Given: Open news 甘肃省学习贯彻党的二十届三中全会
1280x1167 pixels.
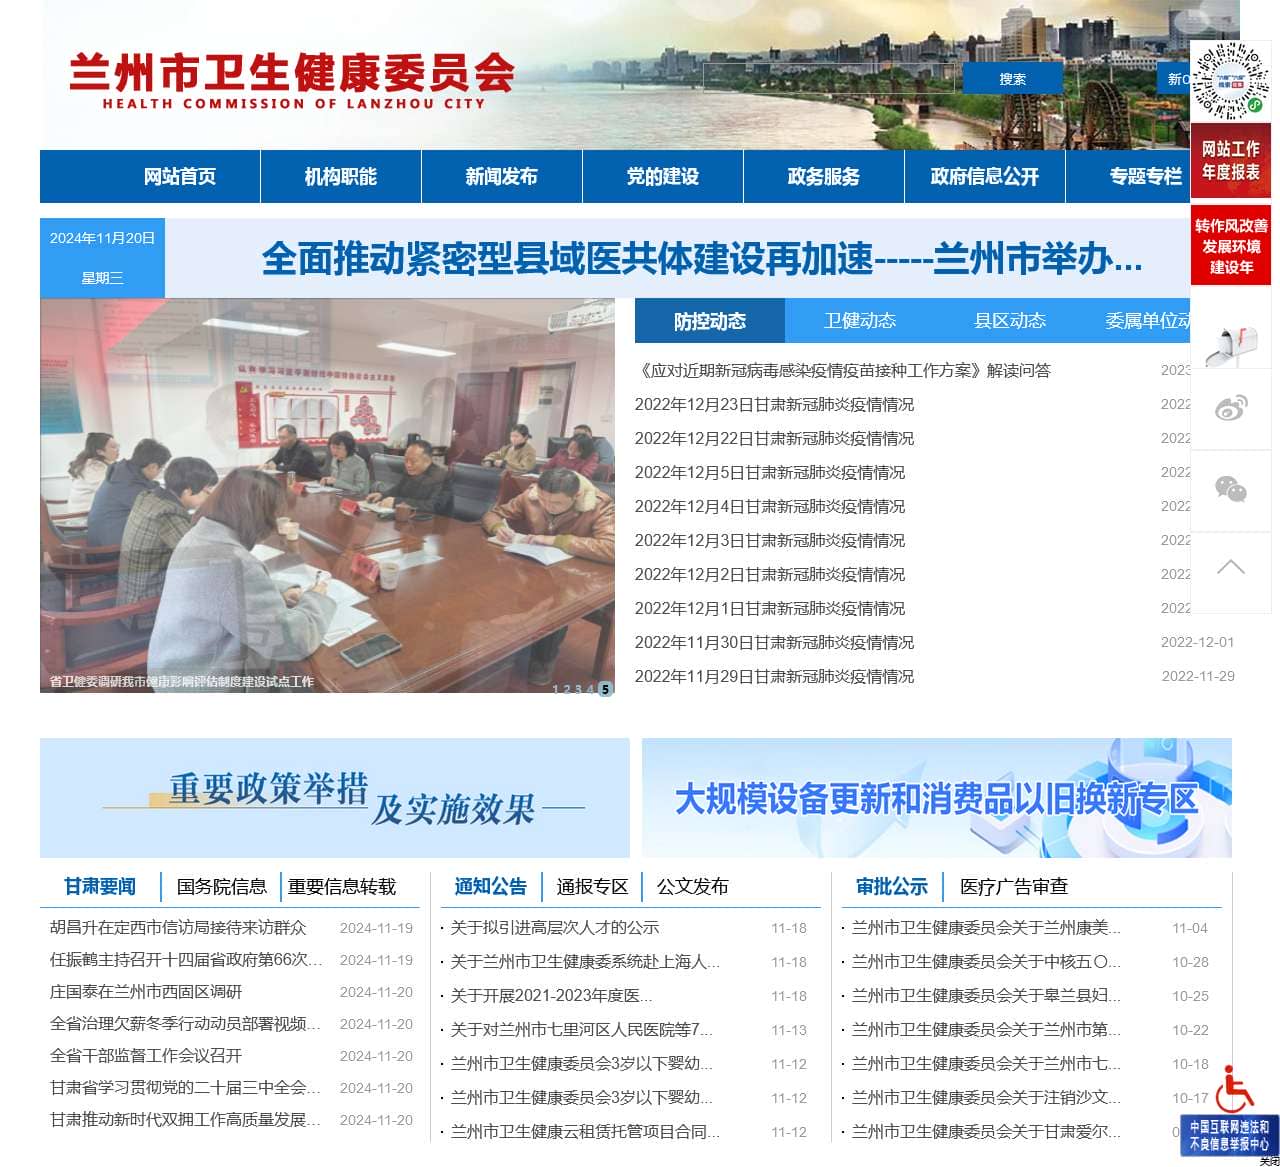Looking at the screenshot, I should click(186, 1087).
